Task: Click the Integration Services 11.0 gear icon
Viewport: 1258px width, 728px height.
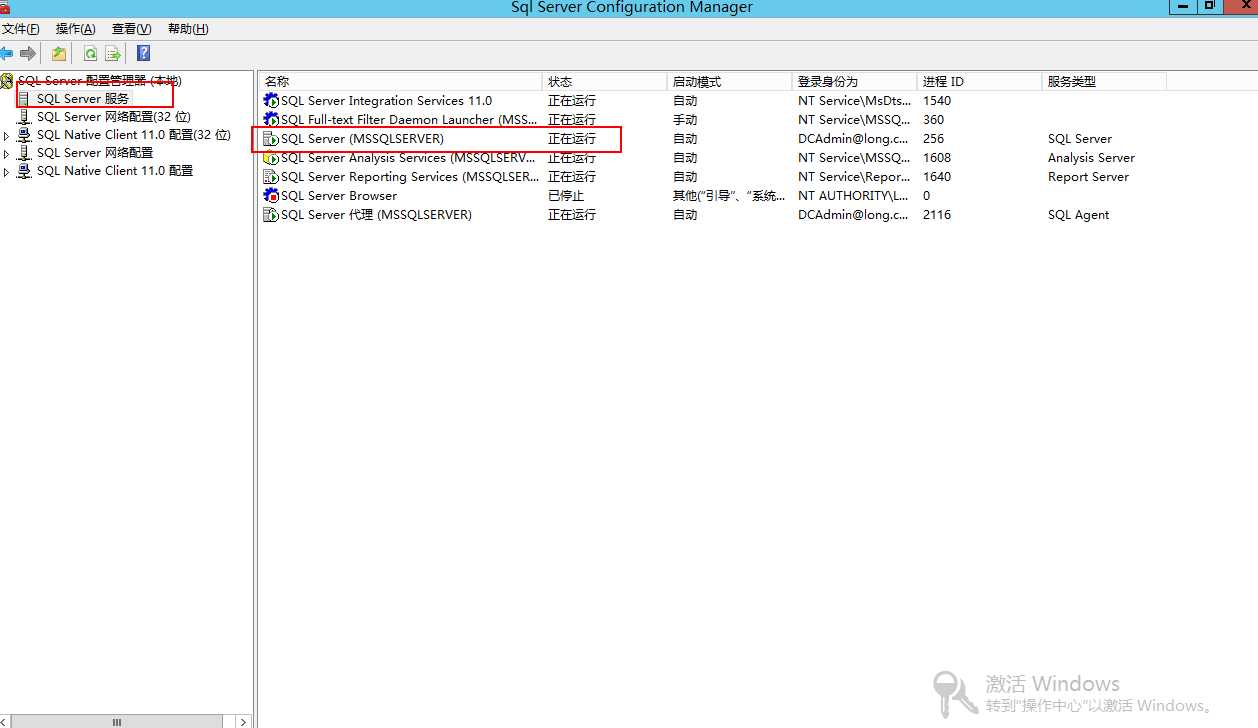Action: 271,101
